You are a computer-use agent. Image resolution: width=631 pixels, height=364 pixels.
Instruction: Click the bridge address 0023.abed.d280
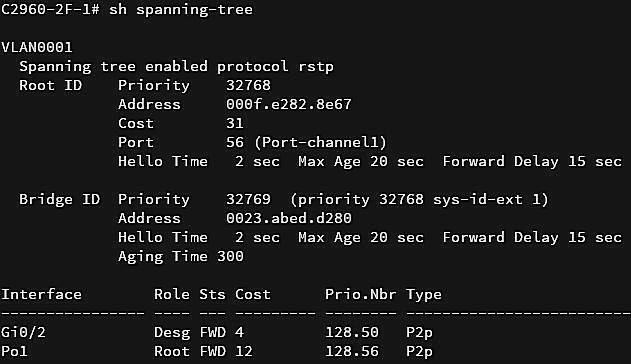(x=289, y=218)
